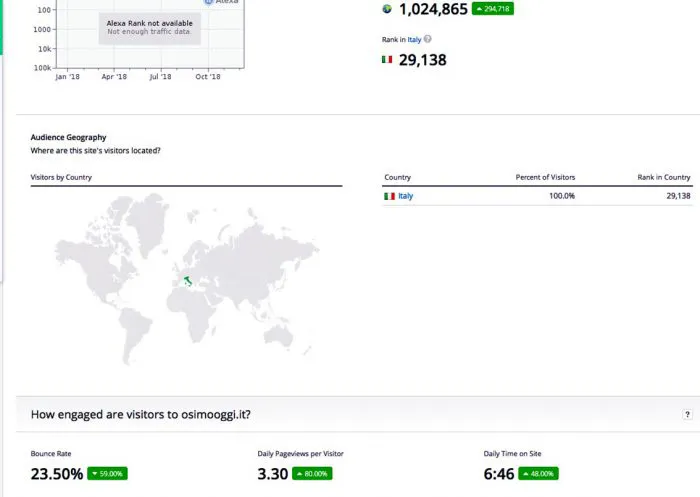The height and width of the screenshot is (497, 700).
Task: Click the Visitors by Country label
Action: point(61,177)
